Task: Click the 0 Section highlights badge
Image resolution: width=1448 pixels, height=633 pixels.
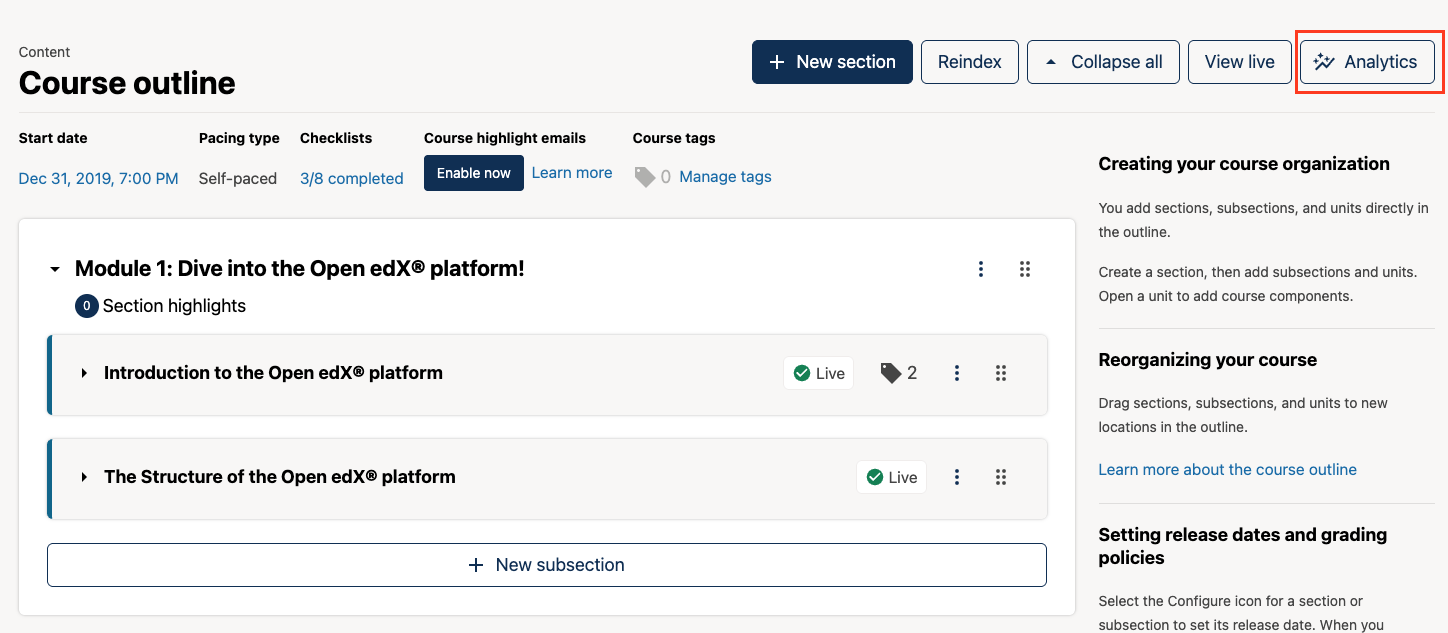Action: (x=88, y=305)
